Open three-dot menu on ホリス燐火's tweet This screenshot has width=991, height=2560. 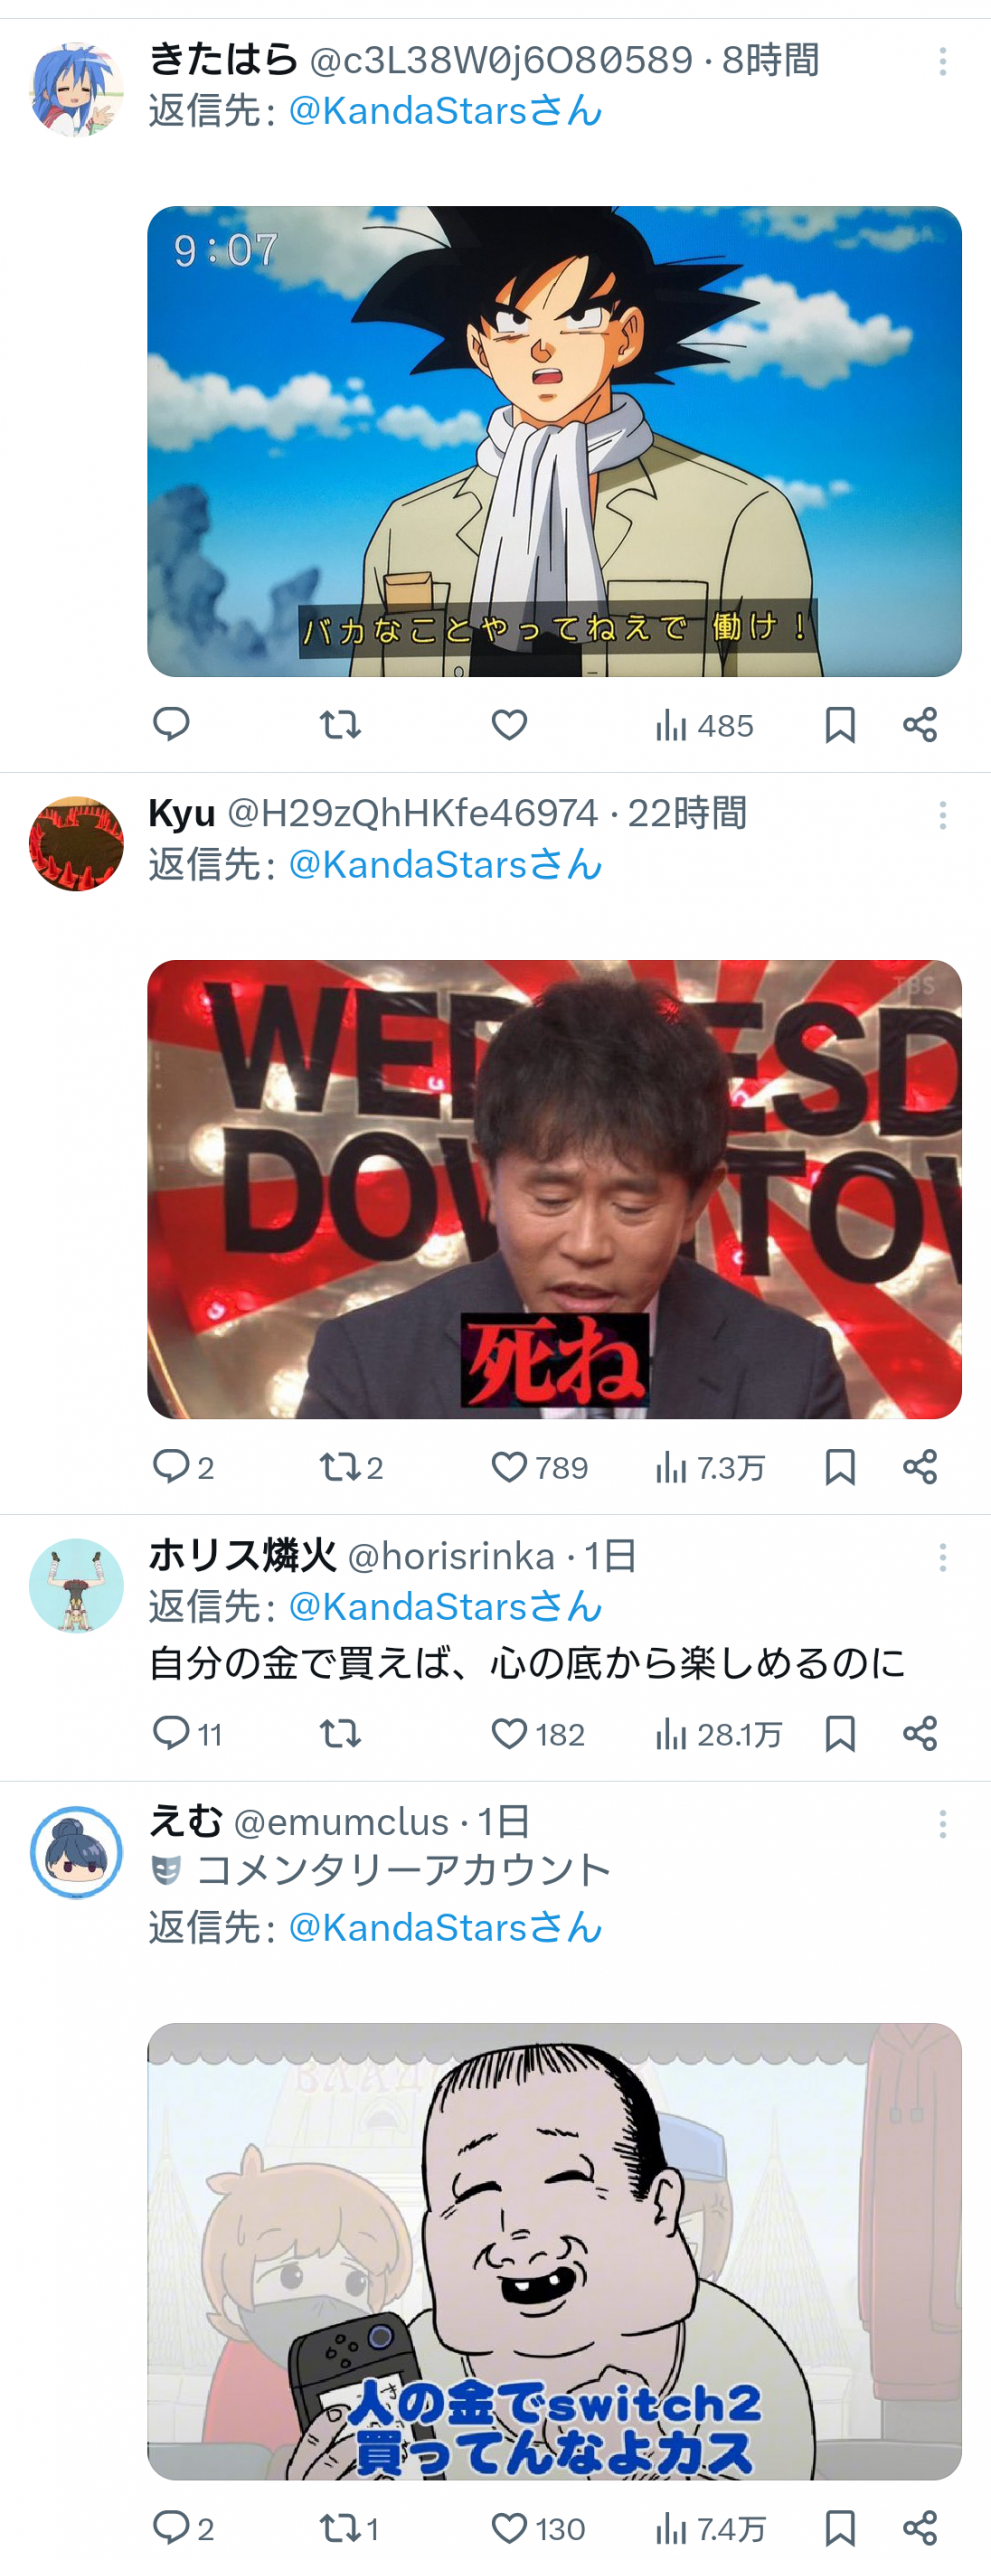(x=942, y=1558)
